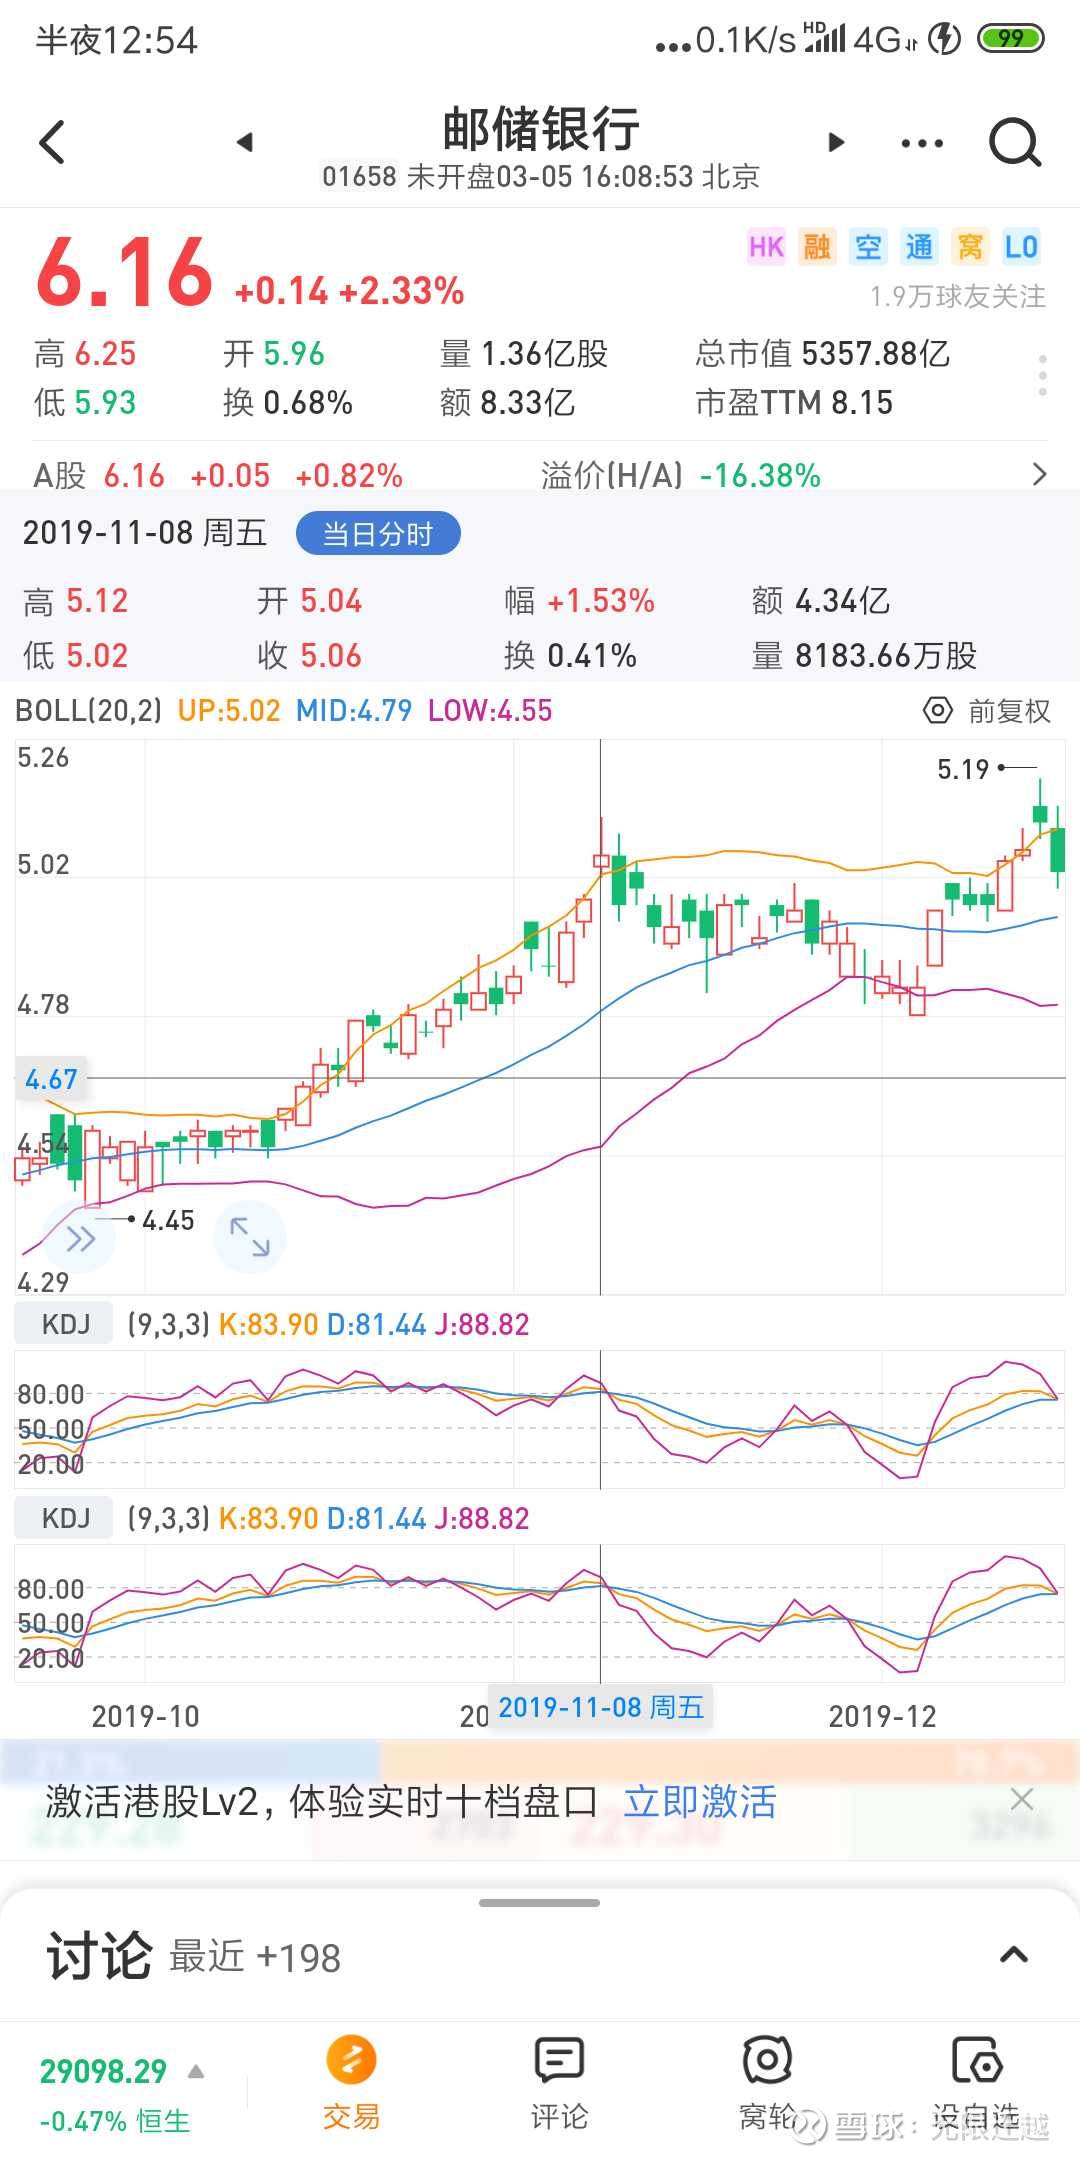1080x2160 pixels.
Task: Expand the 讨论 discussion panel chevron
Action: tap(1014, 1955)
